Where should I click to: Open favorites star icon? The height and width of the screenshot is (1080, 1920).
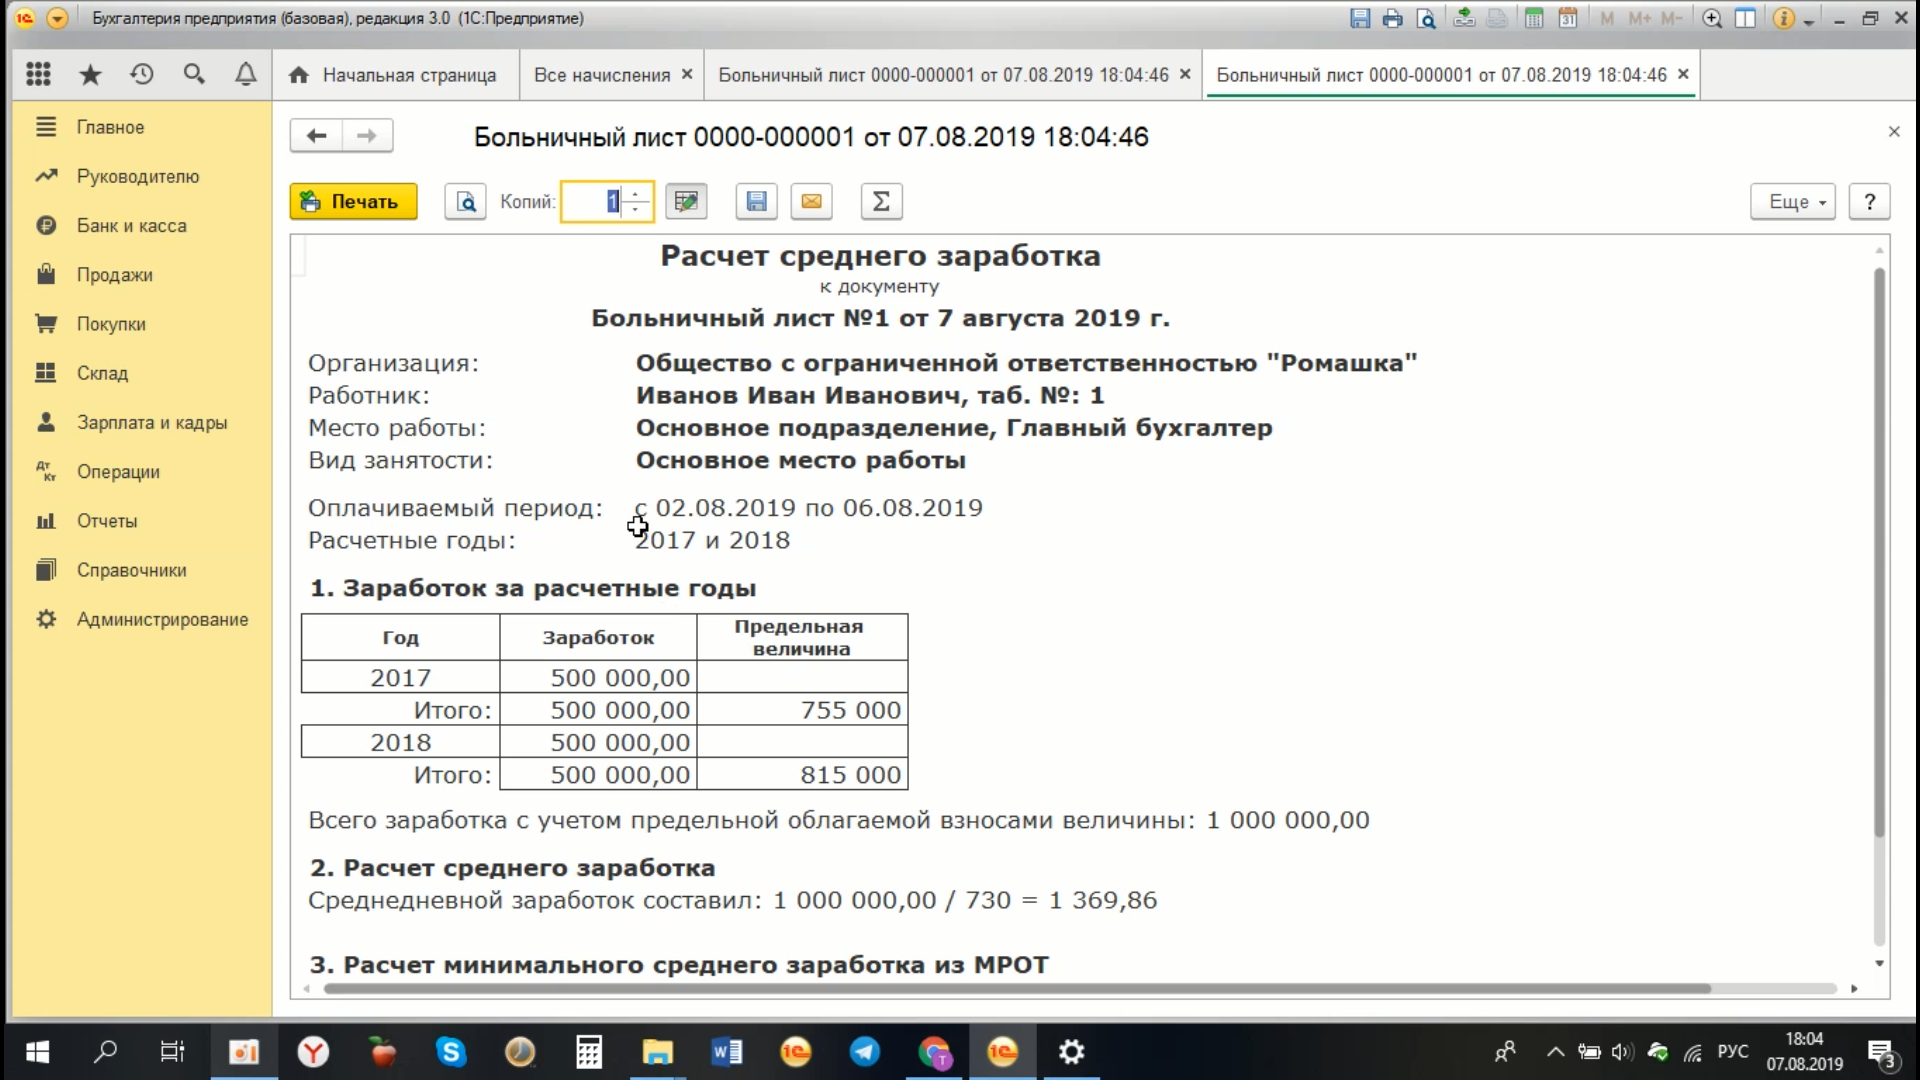[x=90, y=74]
